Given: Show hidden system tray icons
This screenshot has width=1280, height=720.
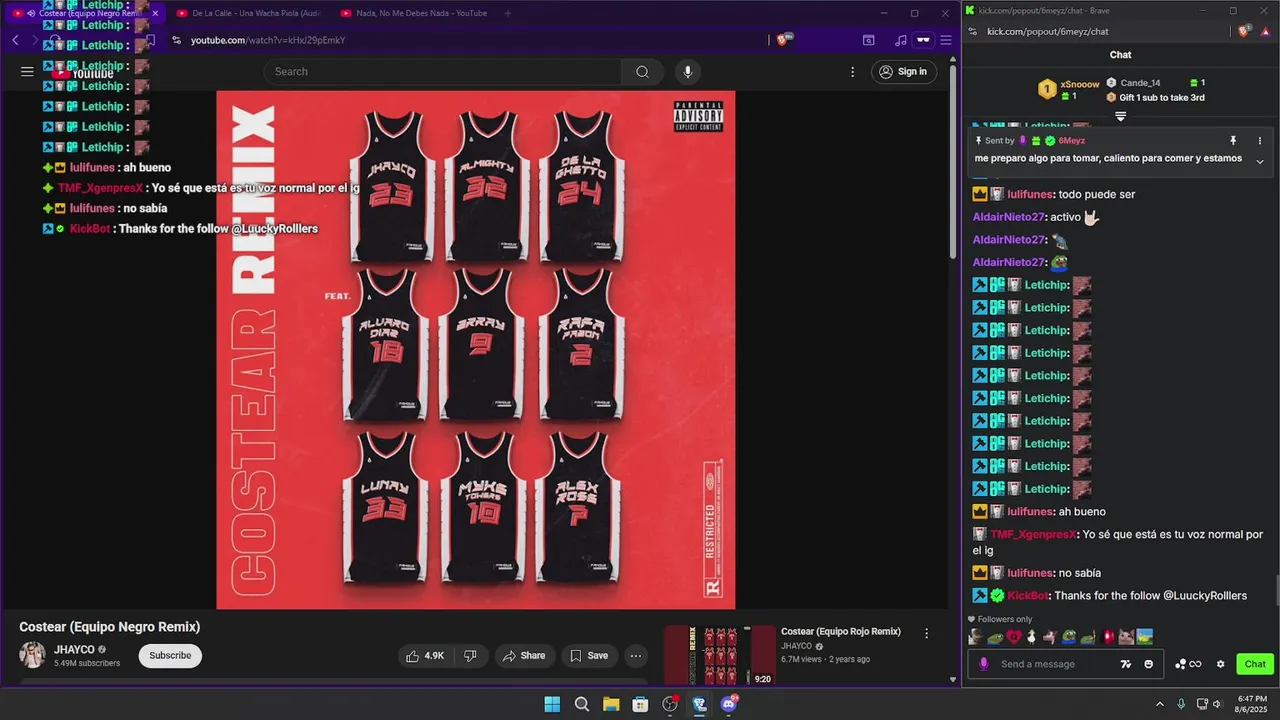Looking at the screenshot, I should 1160,704.
